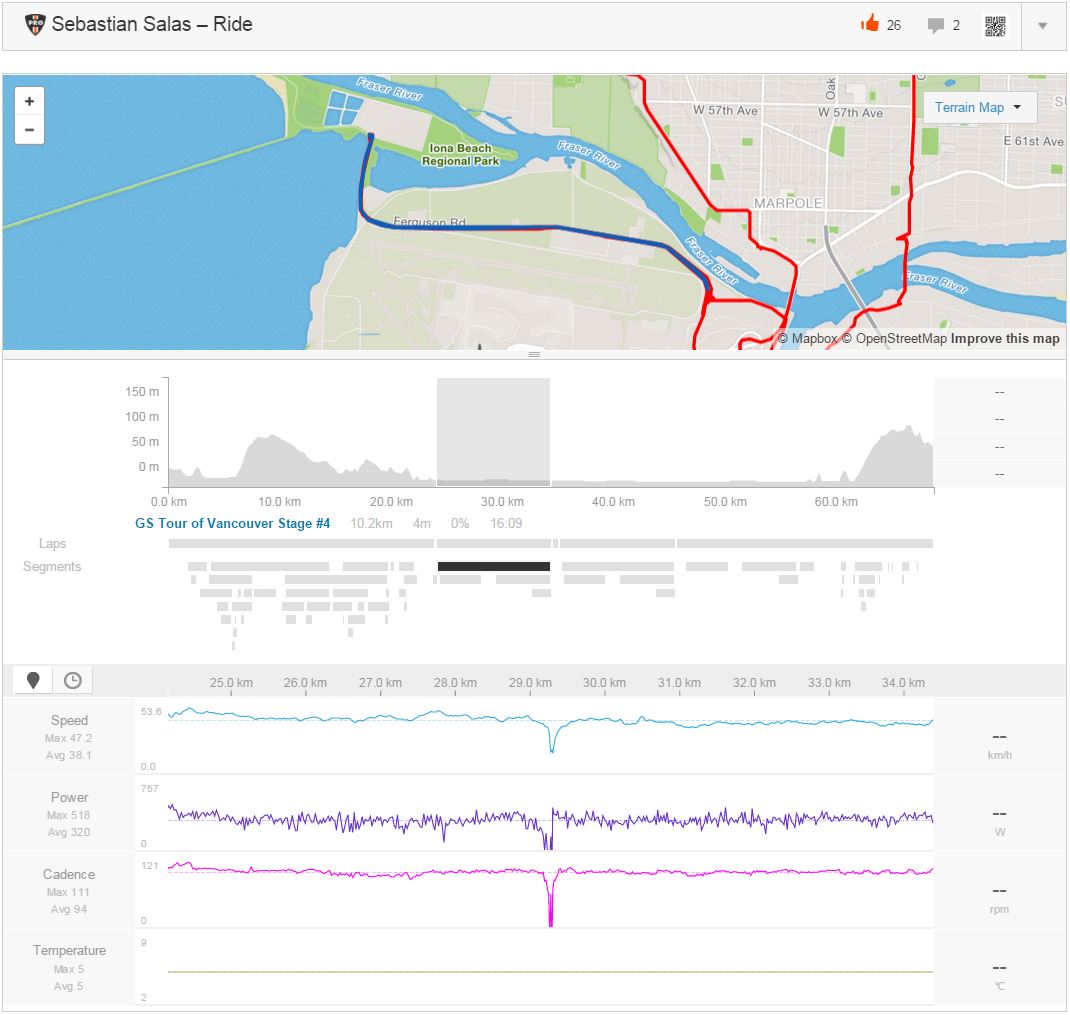Click the Mapbox attribution link
The width and height of the screenshot is (1070, 1015).
click(813, 338)
